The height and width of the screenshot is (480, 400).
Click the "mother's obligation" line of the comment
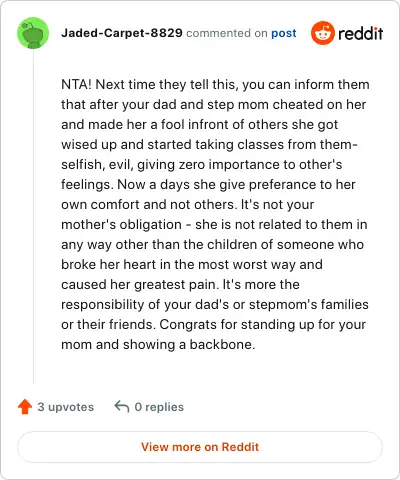coord(214,224)
